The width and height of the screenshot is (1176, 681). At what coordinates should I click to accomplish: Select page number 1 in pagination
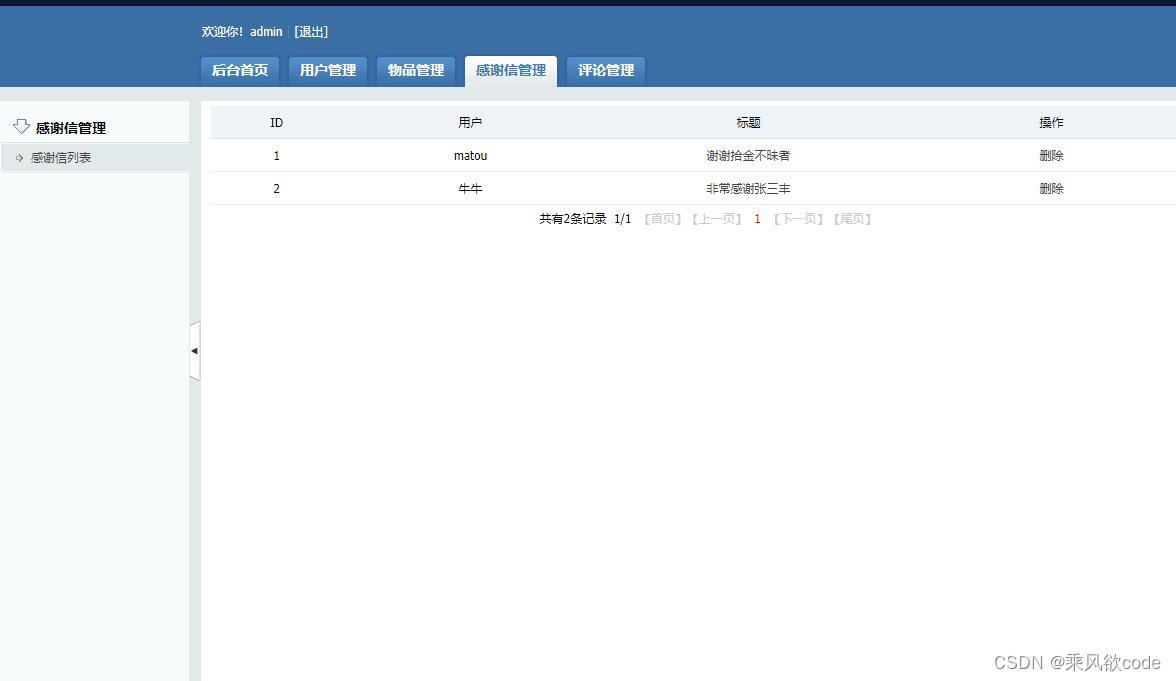(757, 219)
